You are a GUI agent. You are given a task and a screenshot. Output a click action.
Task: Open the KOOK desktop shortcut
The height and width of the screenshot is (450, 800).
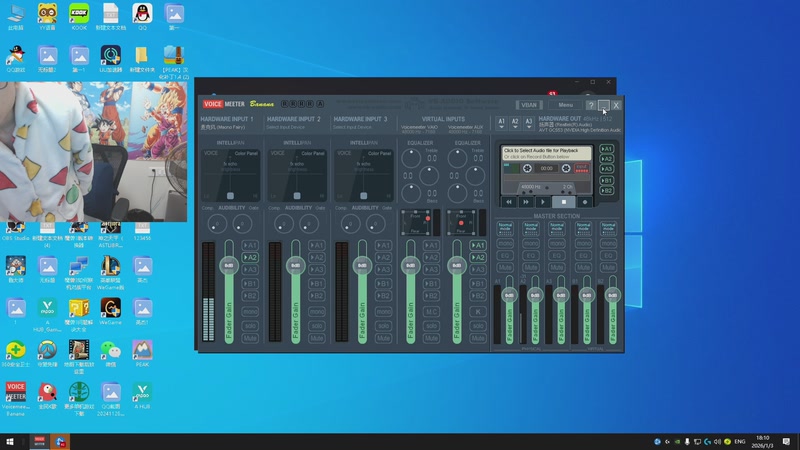[x=79, y=17]
